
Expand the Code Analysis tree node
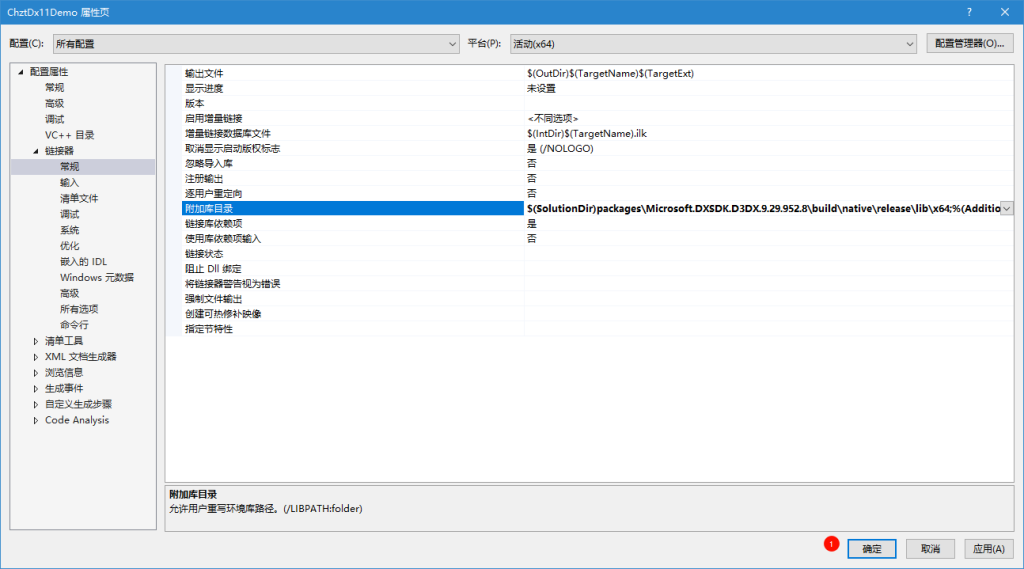[36, 420]
